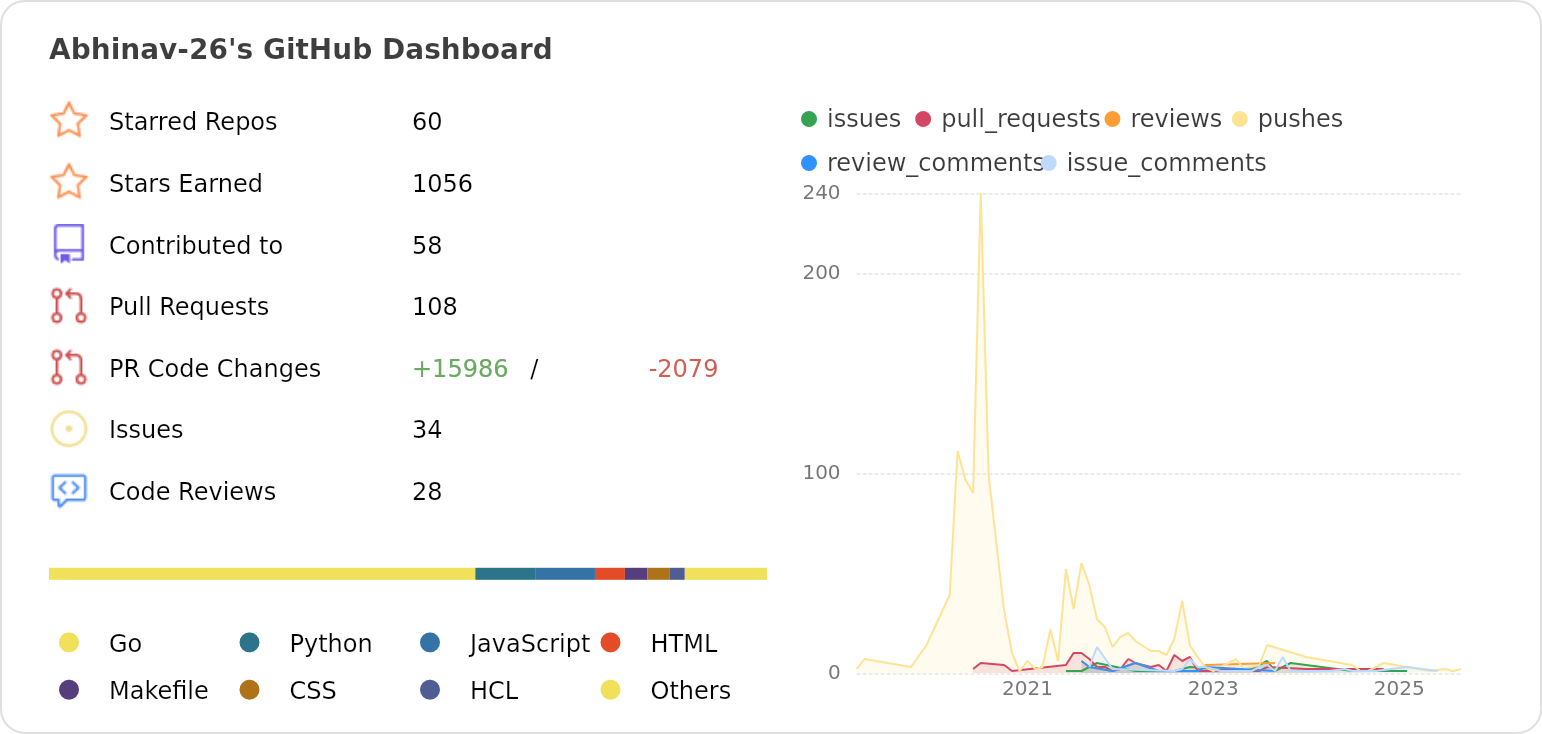The width and height of the screenshot is (1542, 734).
Task: Click the Issues circle icon
Action: (x=69, y=428)
